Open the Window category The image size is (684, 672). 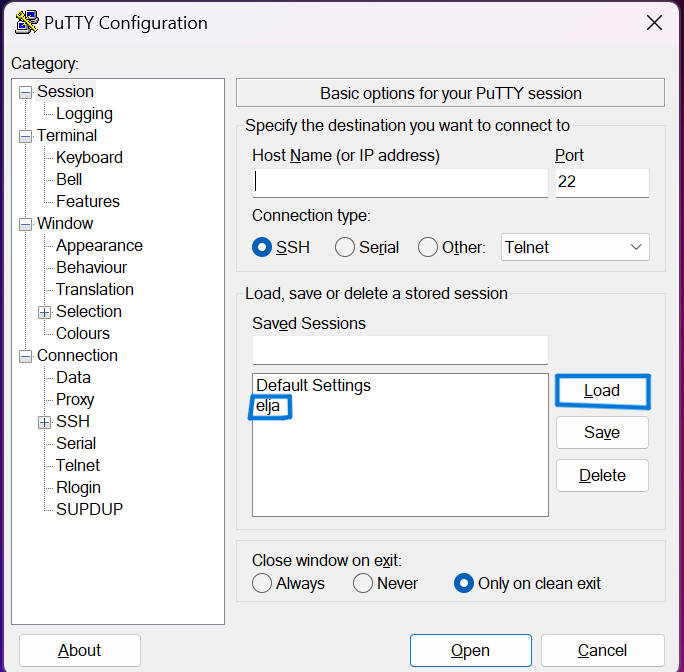point(65,223)
